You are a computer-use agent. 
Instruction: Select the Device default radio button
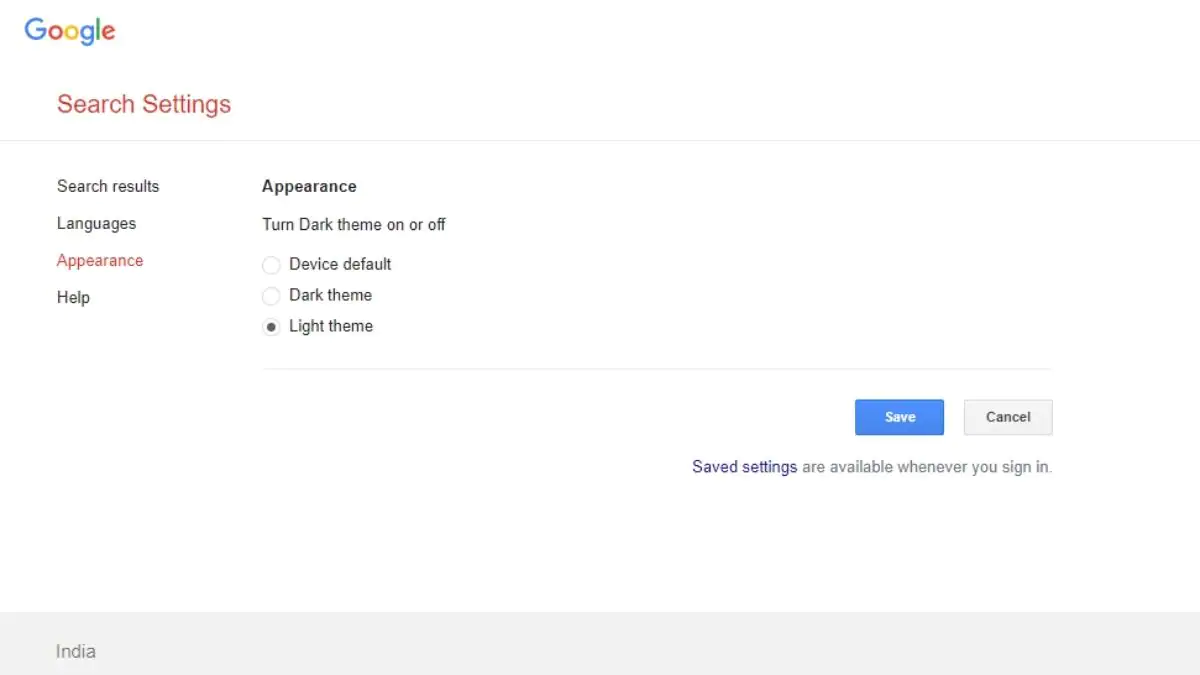point(271,265)
